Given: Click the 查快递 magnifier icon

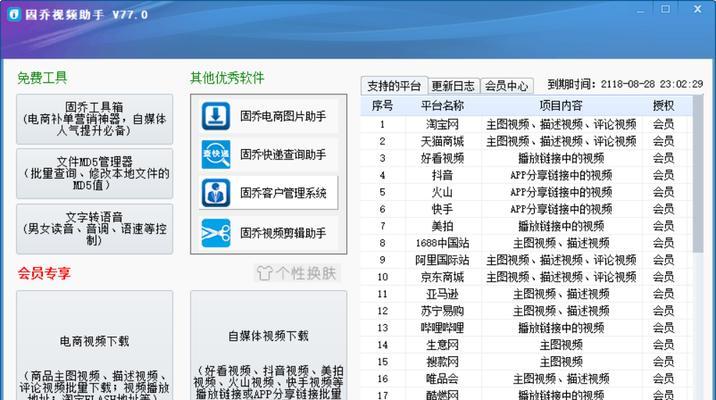Looking at the screenshot, I should pyautogui.click(x=216, y=154).
